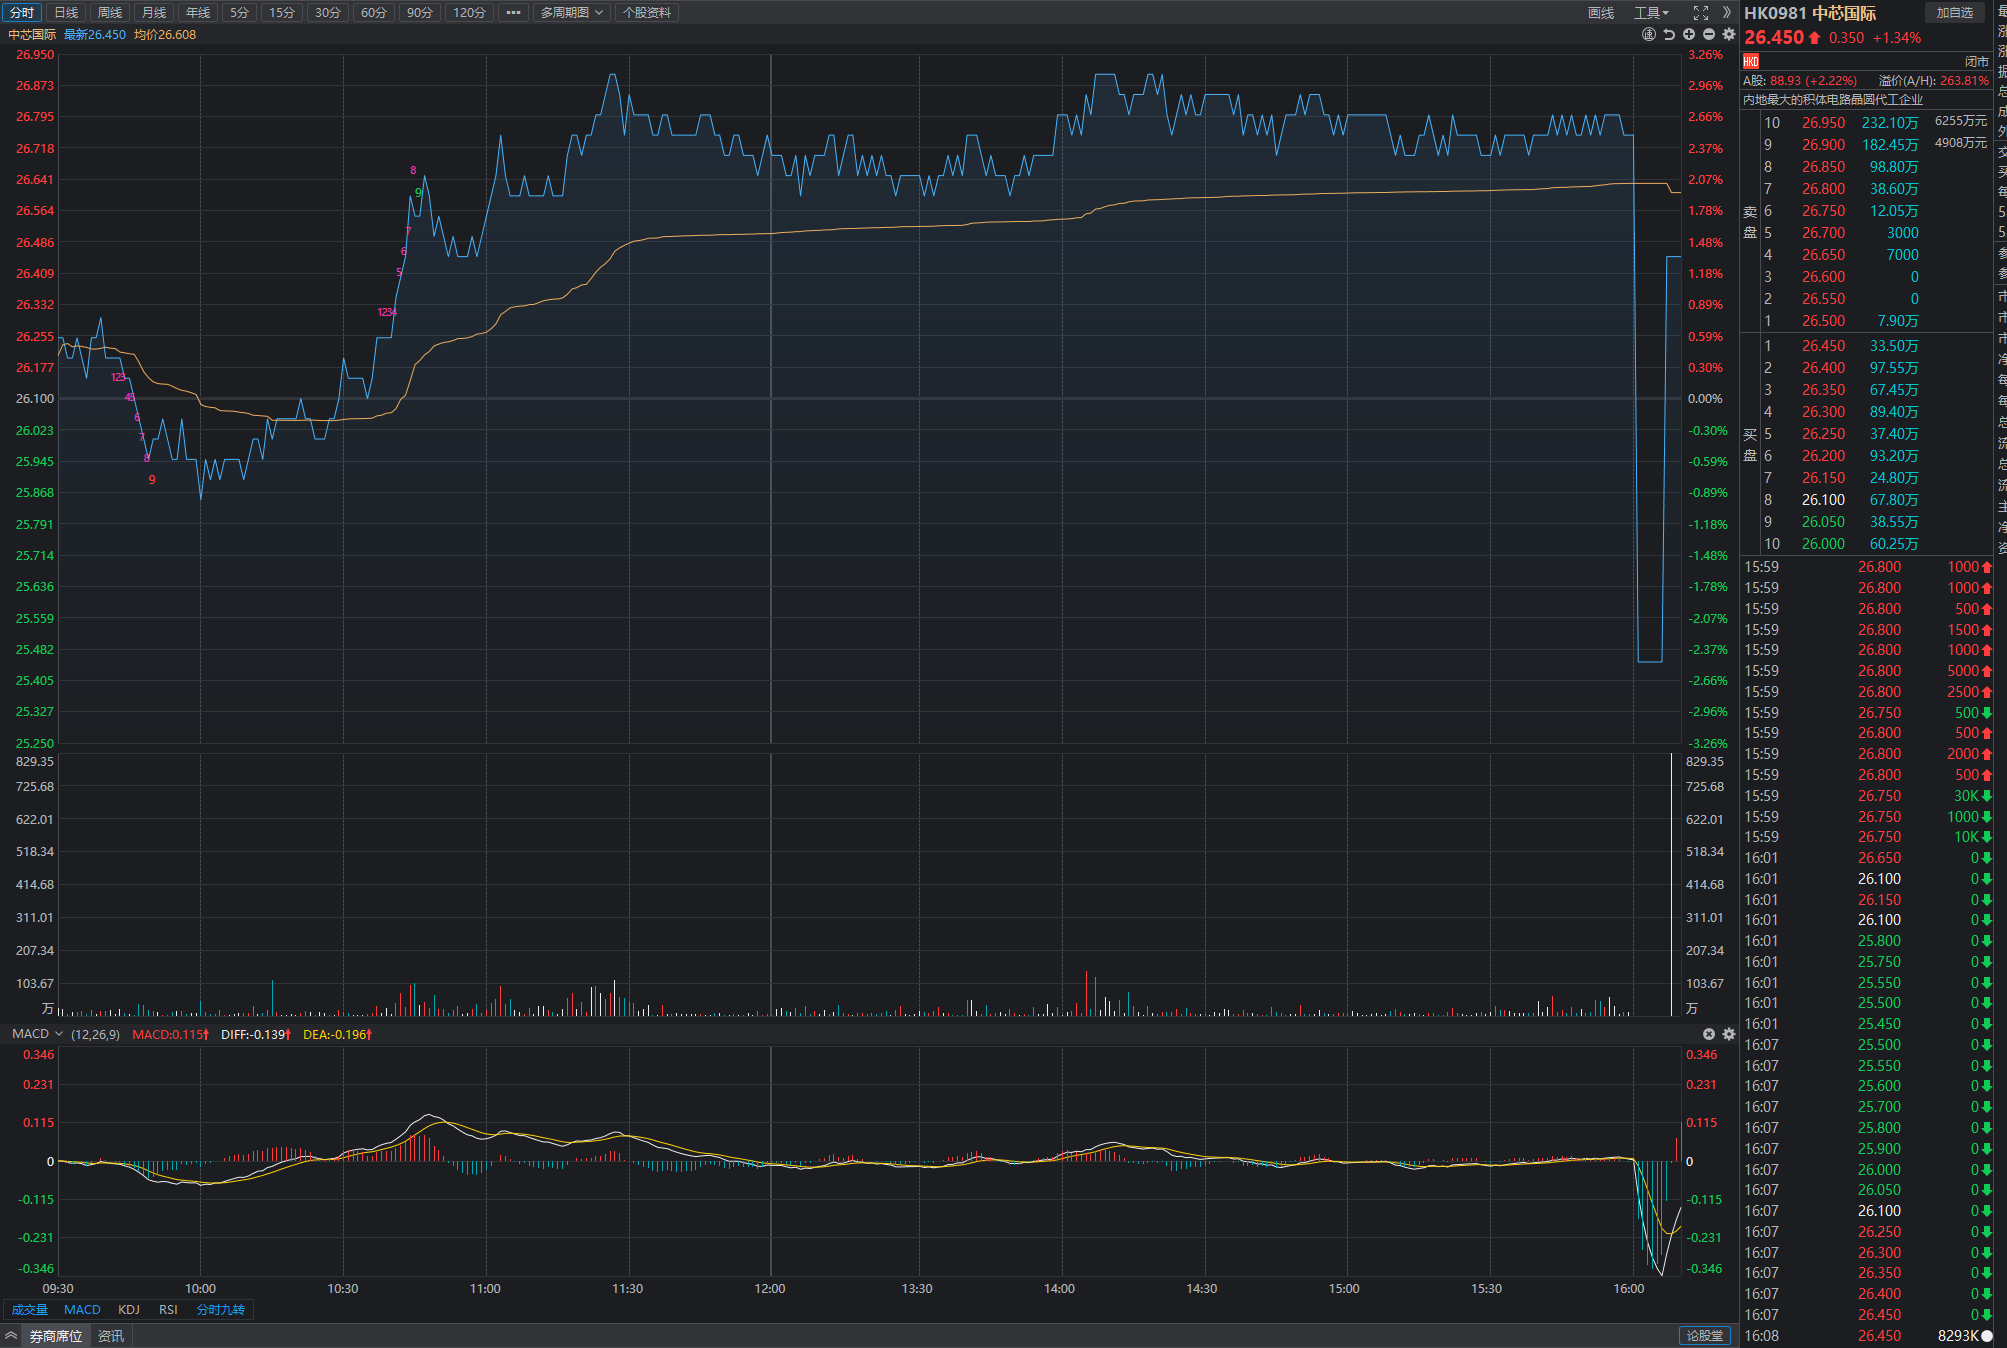Click the 论股堂 button
The width and height of the screenshot is (2007, 1348).
pos(1705,1336)
